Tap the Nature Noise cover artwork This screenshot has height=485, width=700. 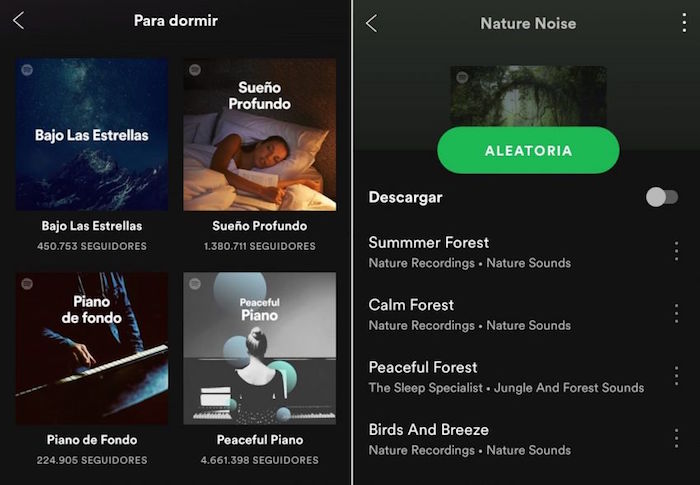click(529, 96)
